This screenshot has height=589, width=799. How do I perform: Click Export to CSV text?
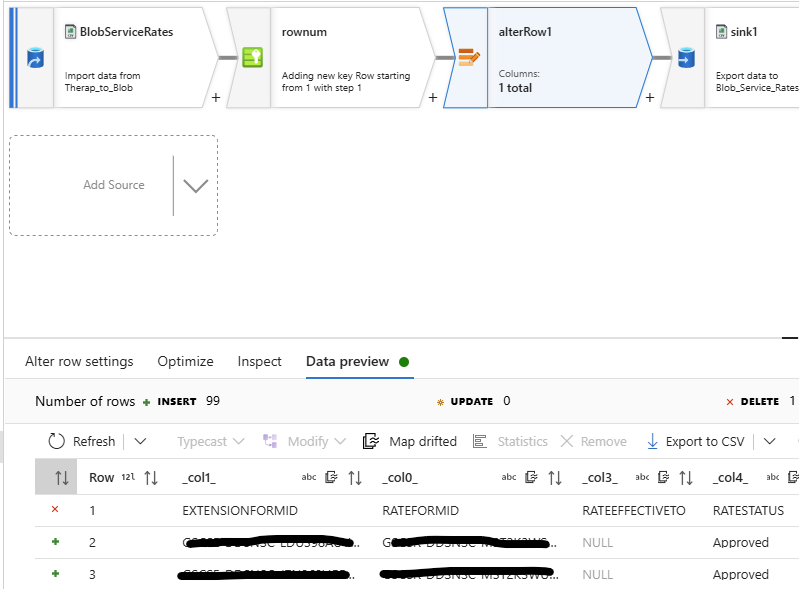pos(705,441)
